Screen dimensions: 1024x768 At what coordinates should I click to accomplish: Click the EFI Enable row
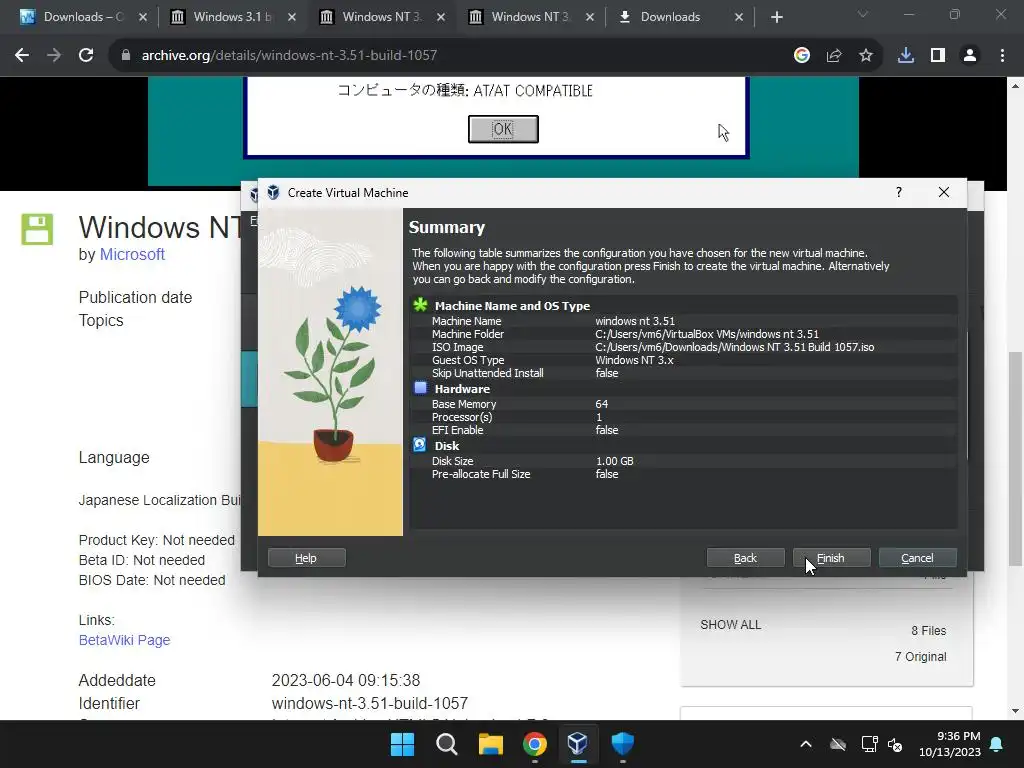pyautogui.click(x=684, y=430)
